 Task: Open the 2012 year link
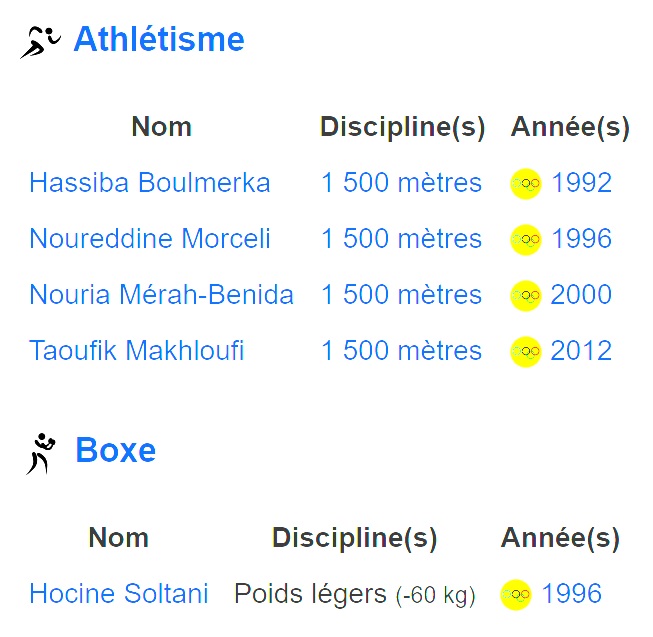click(x=581, y=350)
